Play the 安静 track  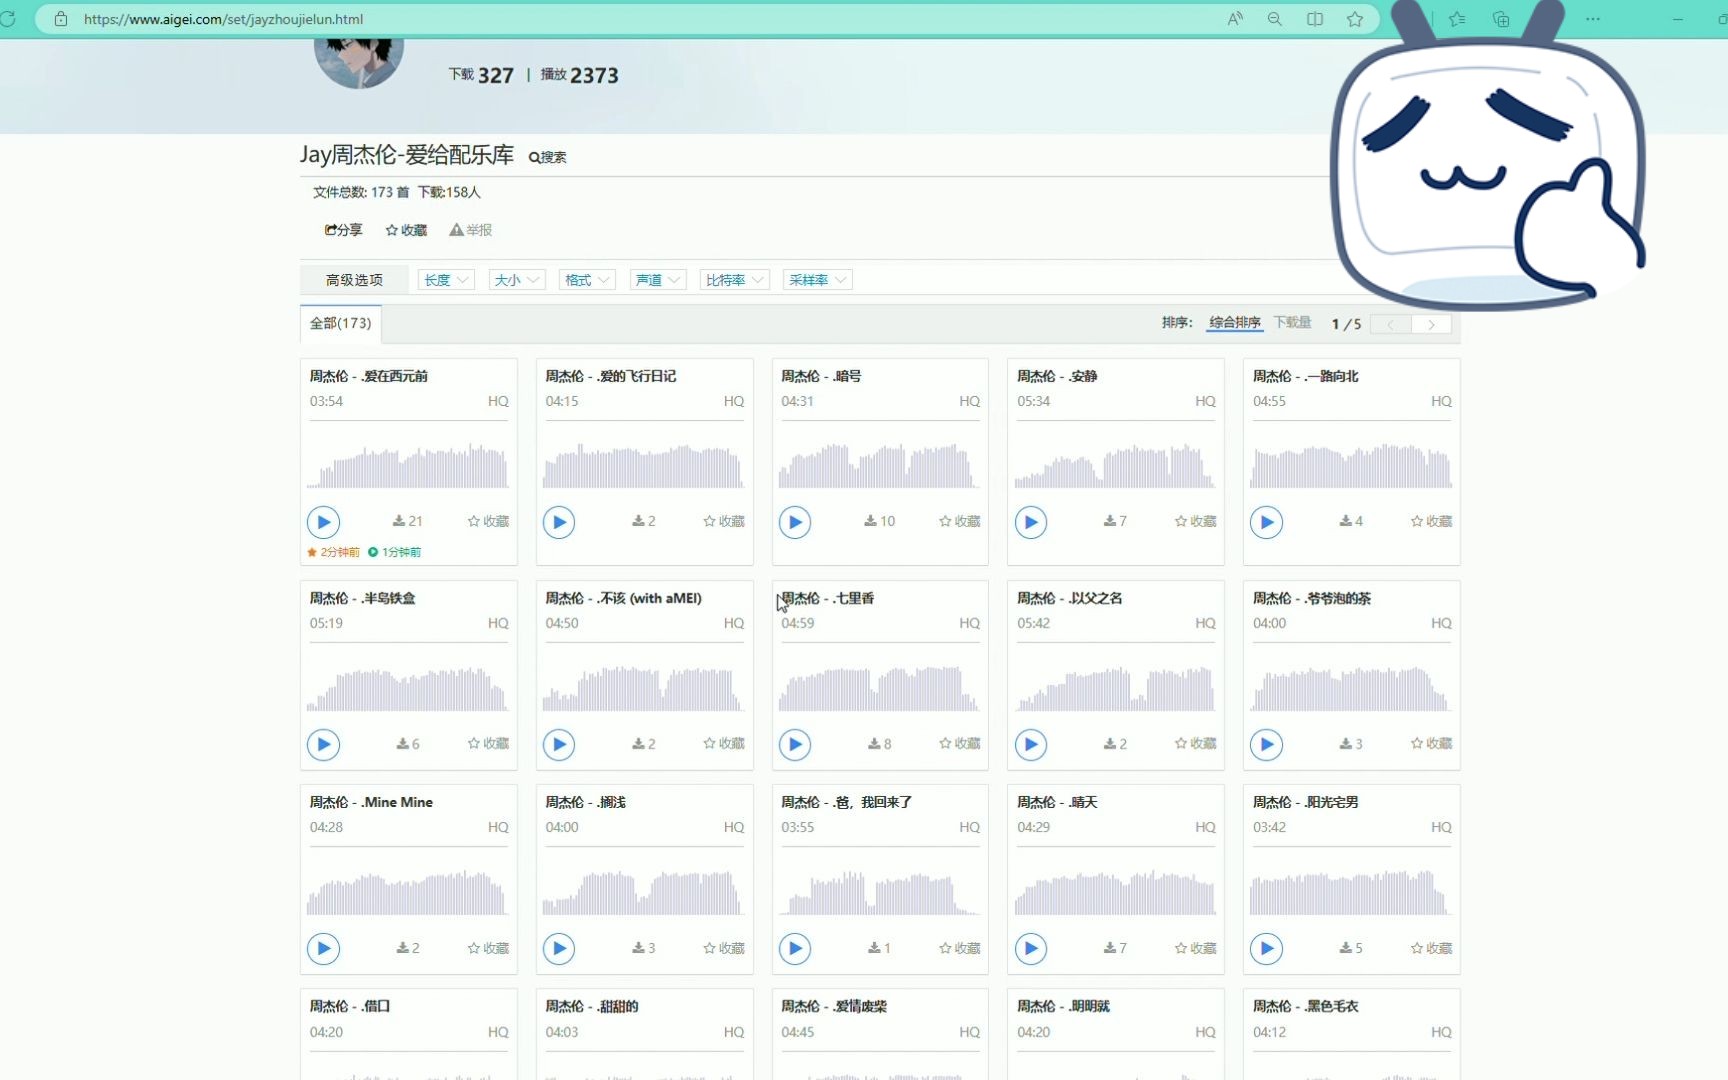1031,522
